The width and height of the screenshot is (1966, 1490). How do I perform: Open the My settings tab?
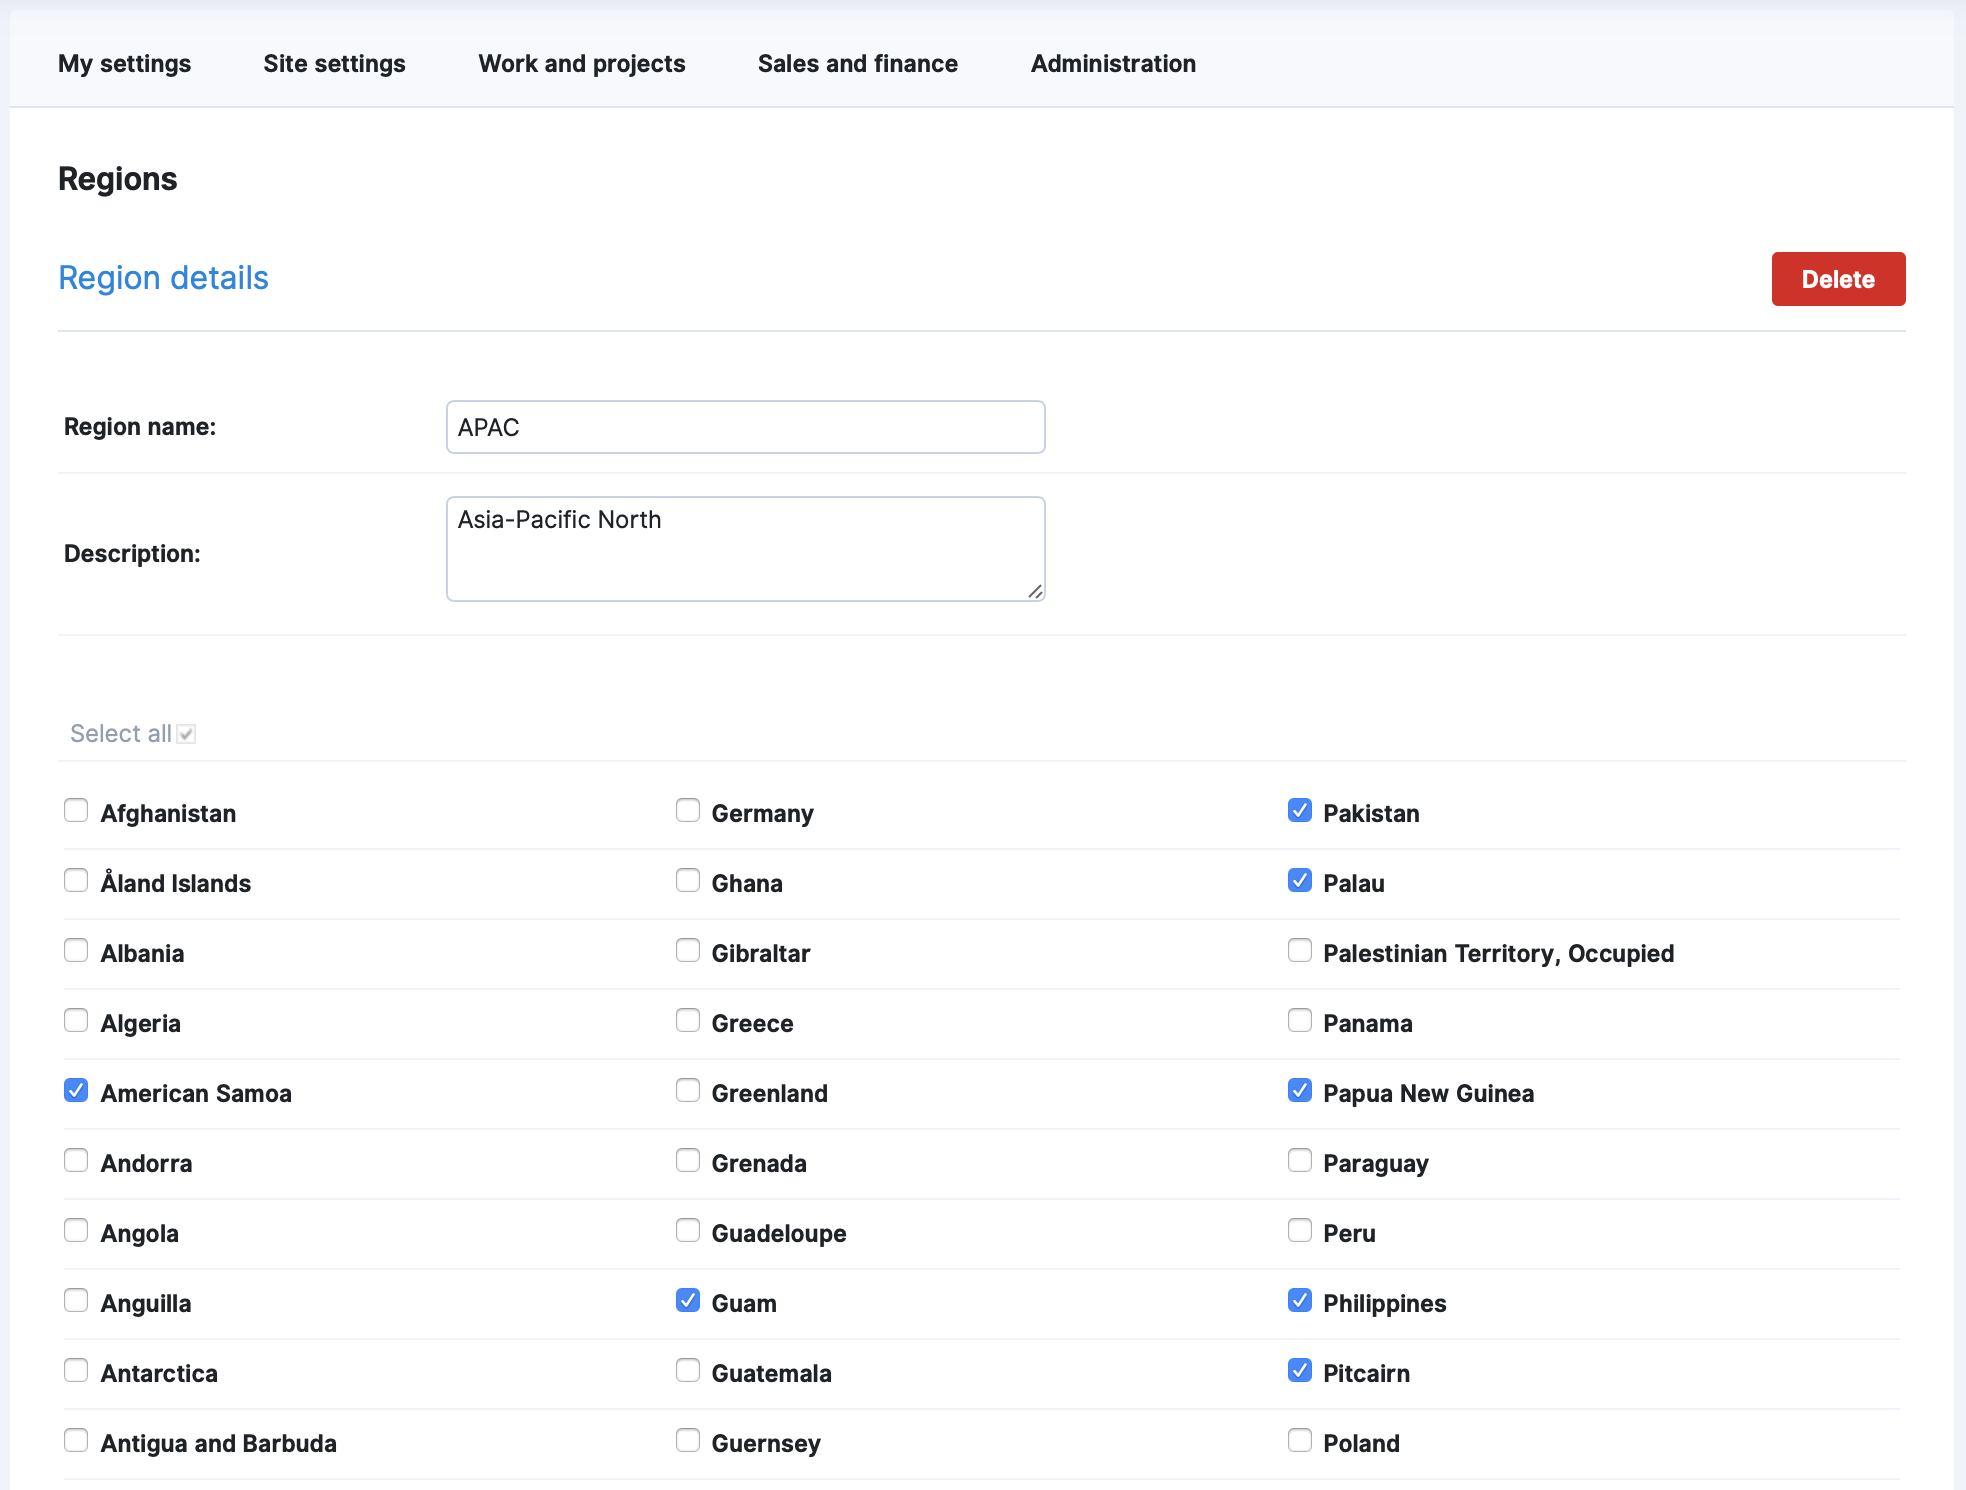tap(124, 63)
